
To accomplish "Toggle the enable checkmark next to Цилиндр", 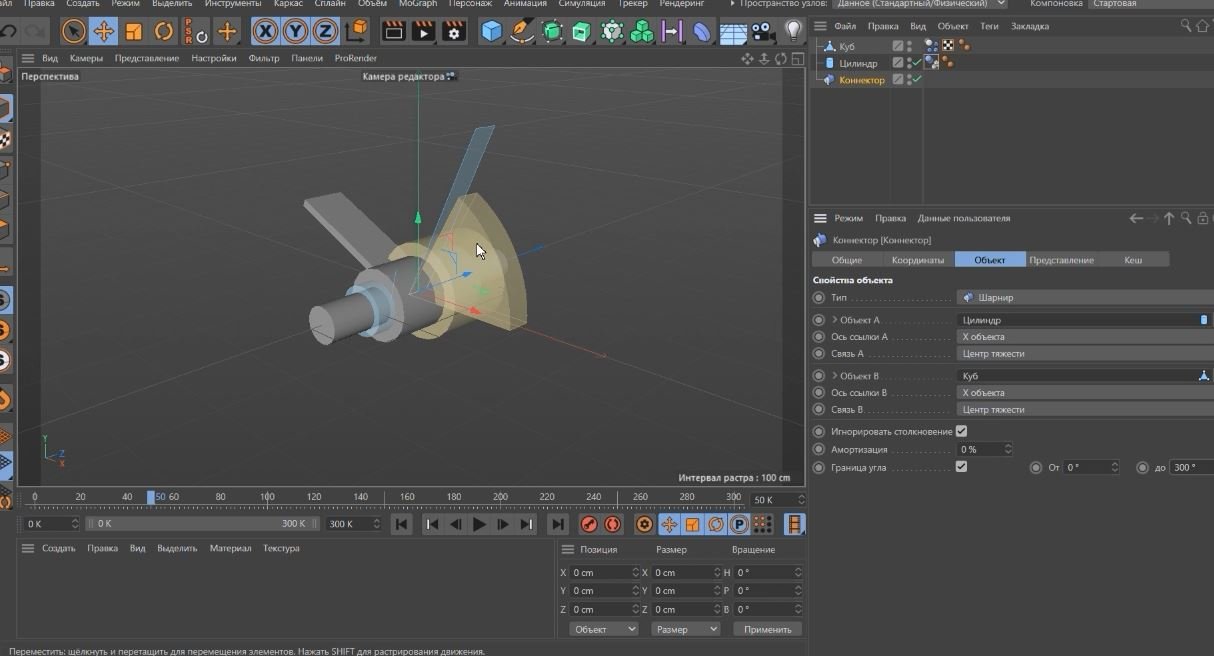I will pyautogui.click(x=915, y=63).
